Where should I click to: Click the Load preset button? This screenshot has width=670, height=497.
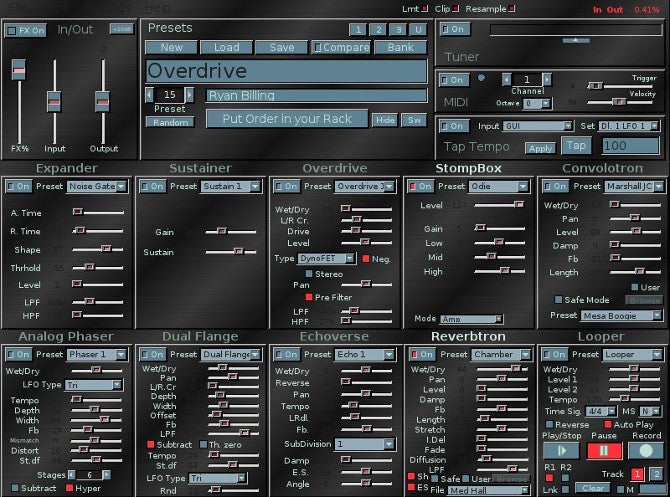(x=226, y=47)
